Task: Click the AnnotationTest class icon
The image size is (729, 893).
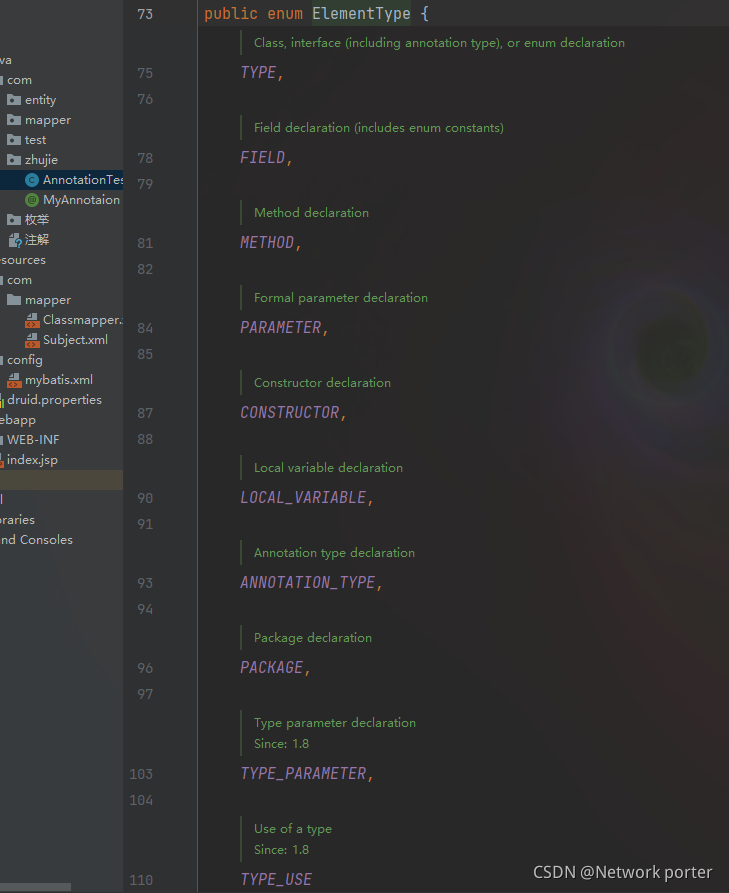Action: (32, 180)
